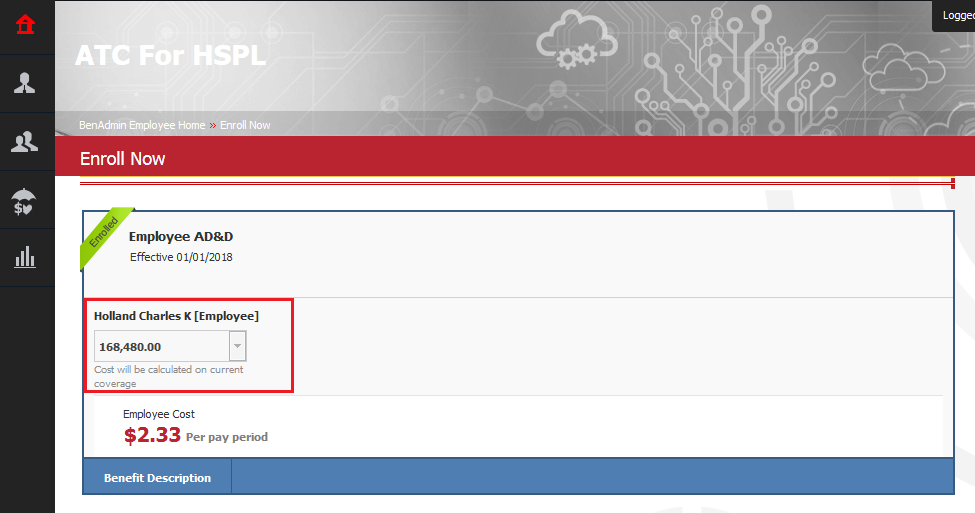
Task: Open BenAdmin Employee Home breadcrumb link
Action: pyautogui.click(x=142, y=125)
